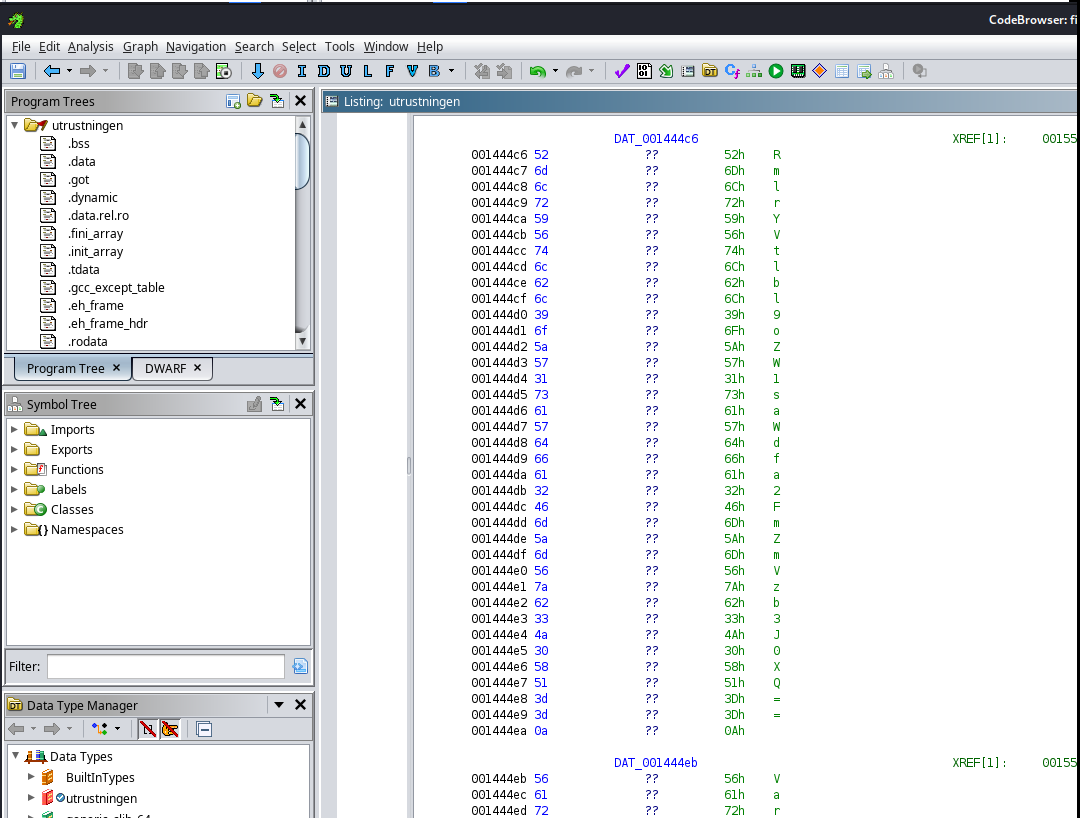This screenshot has width=1080, height=818.
Task: Select the .rodata section in Program Trees
Action: (x=87, y=341)
